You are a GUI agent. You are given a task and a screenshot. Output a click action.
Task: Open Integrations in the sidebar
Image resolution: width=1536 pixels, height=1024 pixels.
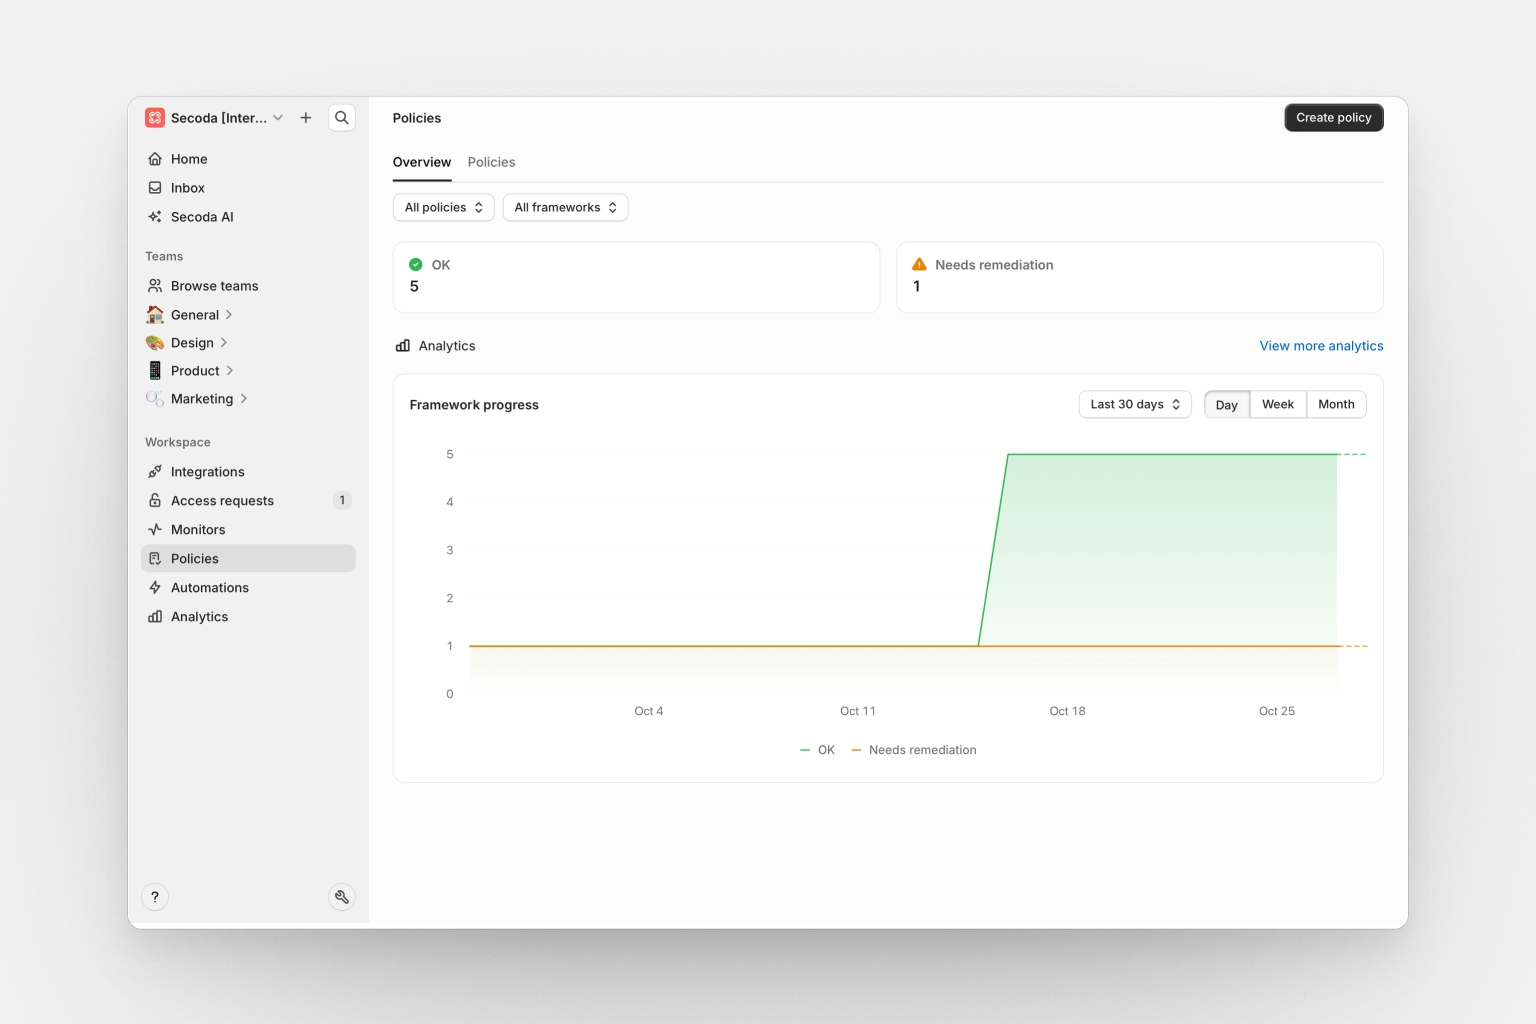[x=207, y=472]
